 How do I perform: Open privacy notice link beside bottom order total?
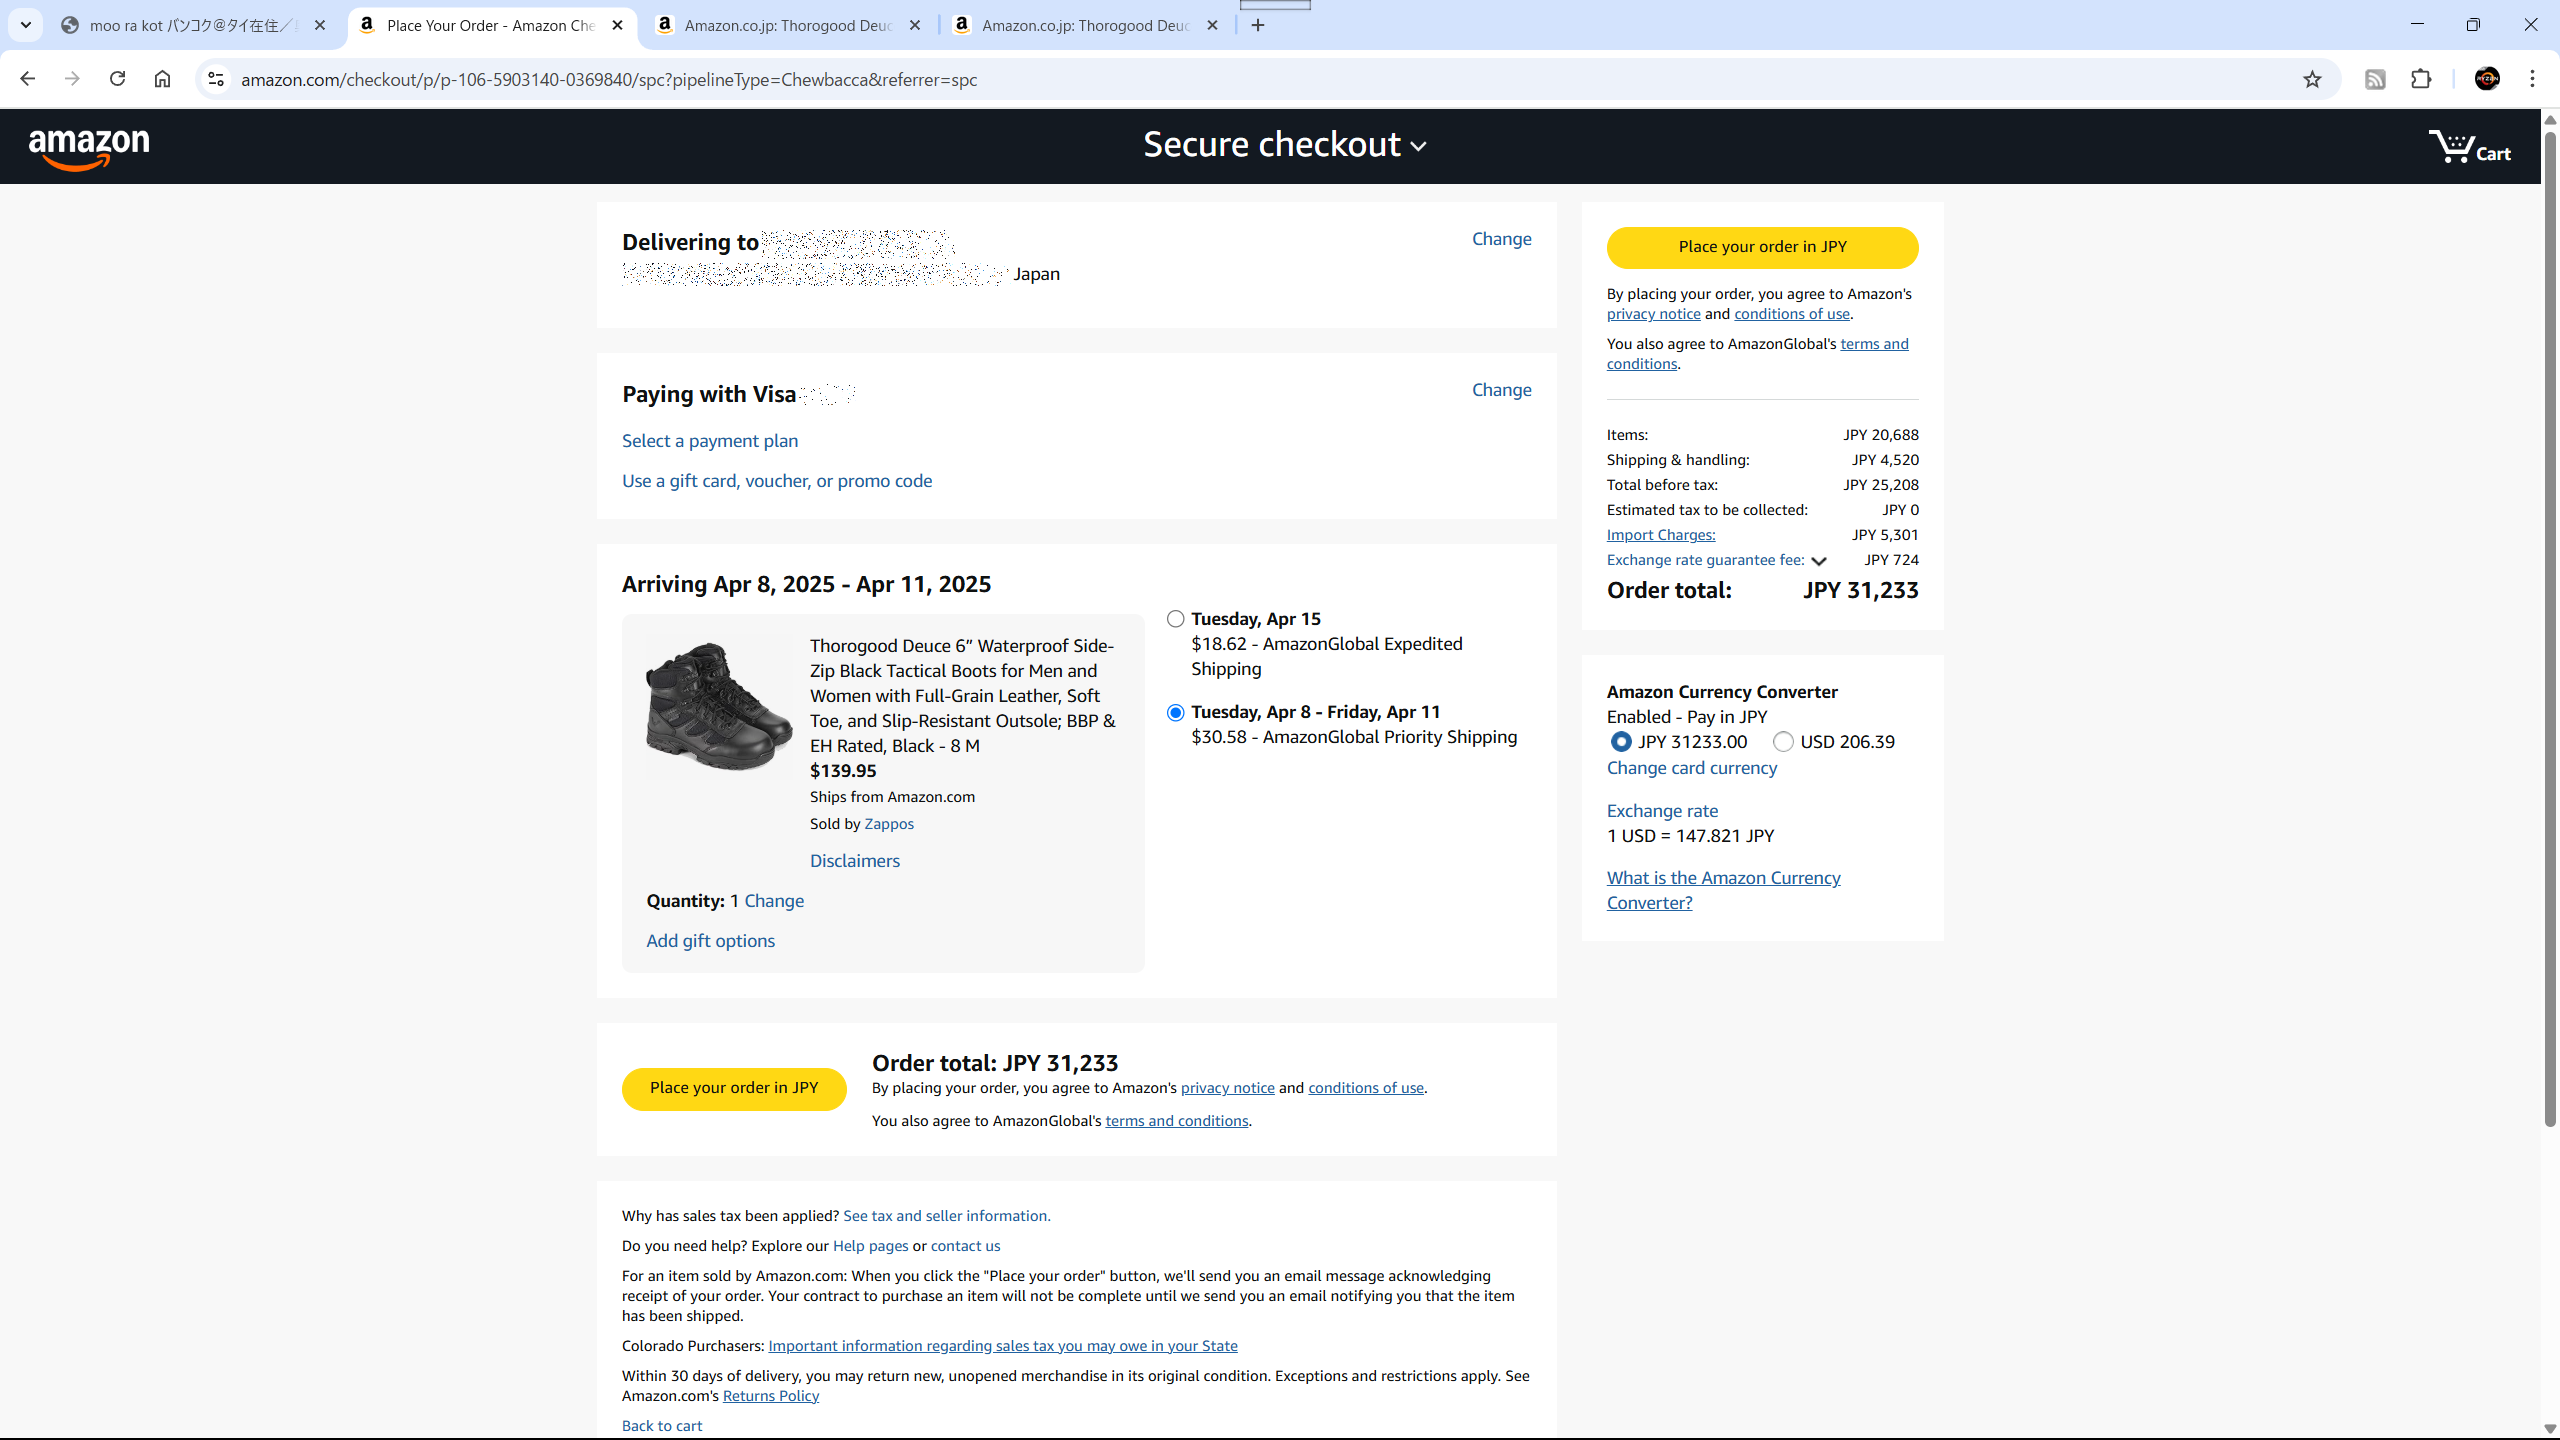(x=1227, y=1088)
